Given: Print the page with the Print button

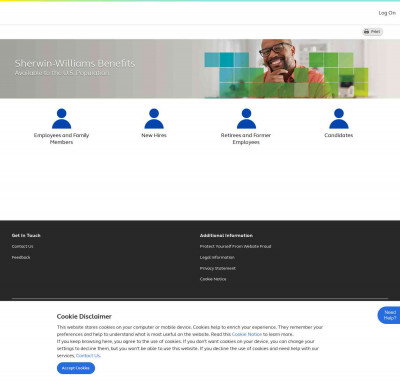Looking at the screenshot, I should pyautogui.click(x=372, y=32).
